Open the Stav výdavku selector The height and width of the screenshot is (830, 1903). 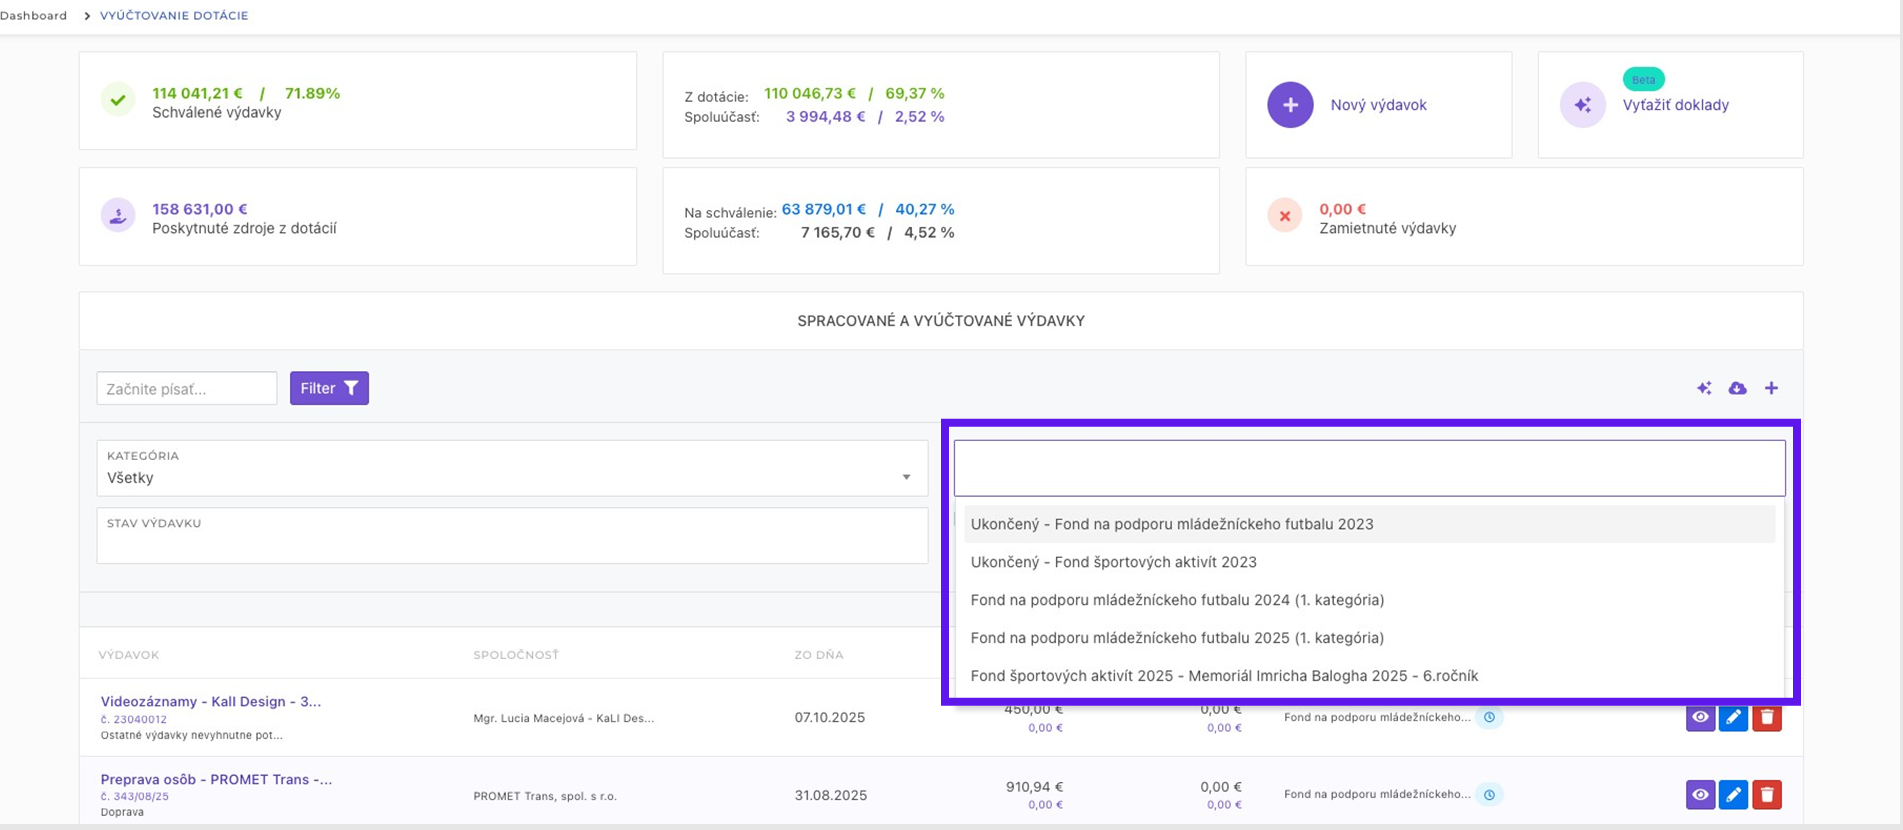[x=511, y=537]
